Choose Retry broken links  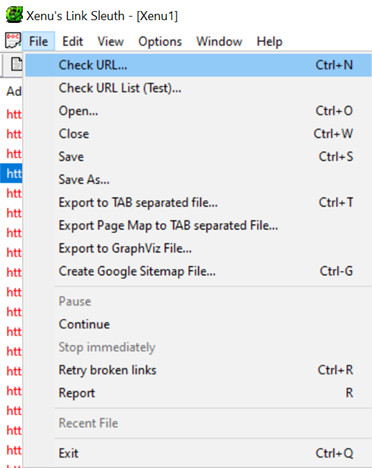[198, 370]
